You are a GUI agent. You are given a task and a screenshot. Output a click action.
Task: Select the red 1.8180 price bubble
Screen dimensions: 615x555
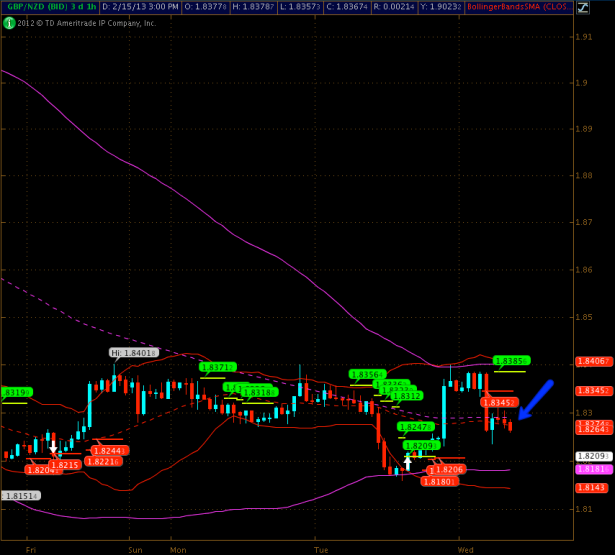pyautogui.click(x=438, y=481)
